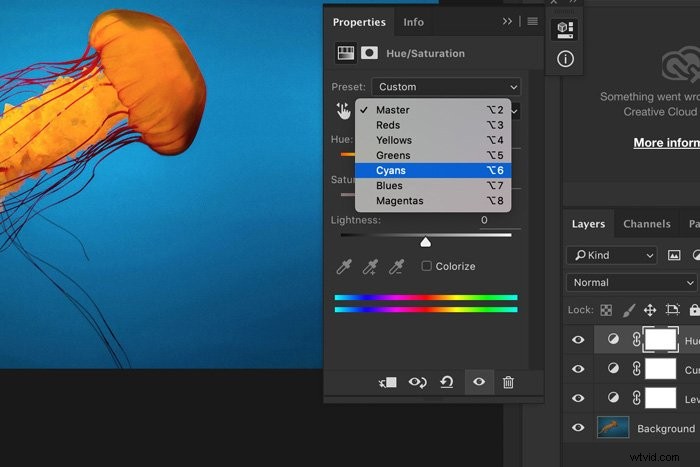Click adjustment icon on Levels layer row

click(613, 397)
